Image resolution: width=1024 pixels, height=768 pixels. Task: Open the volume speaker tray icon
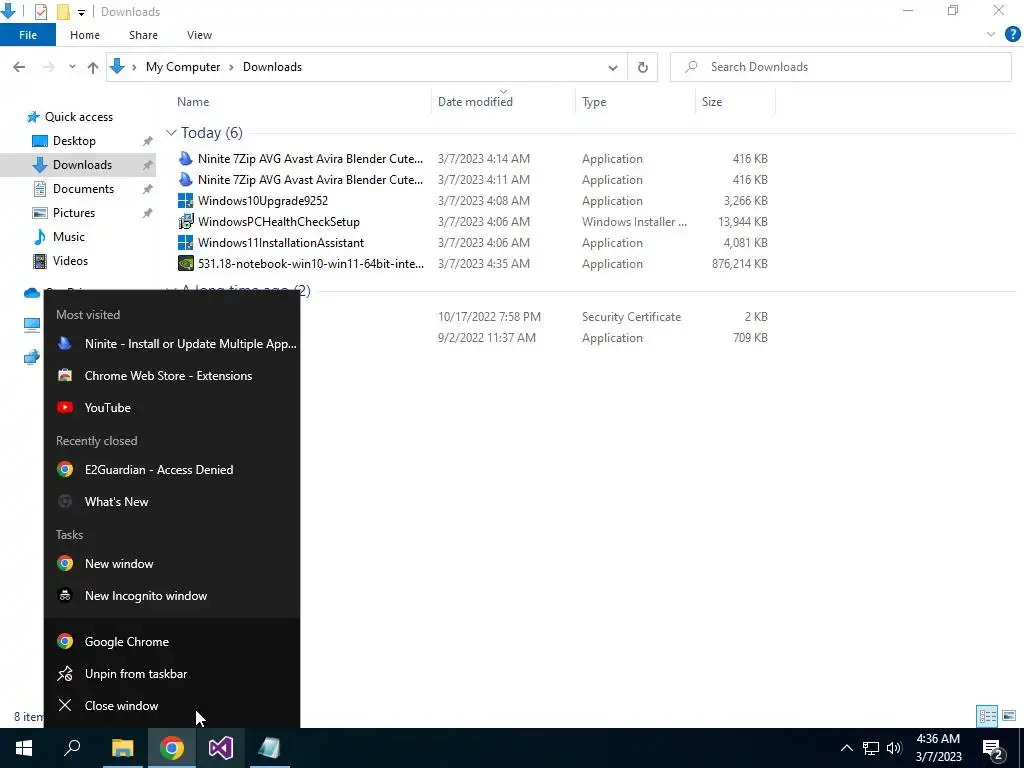[894, 748]
